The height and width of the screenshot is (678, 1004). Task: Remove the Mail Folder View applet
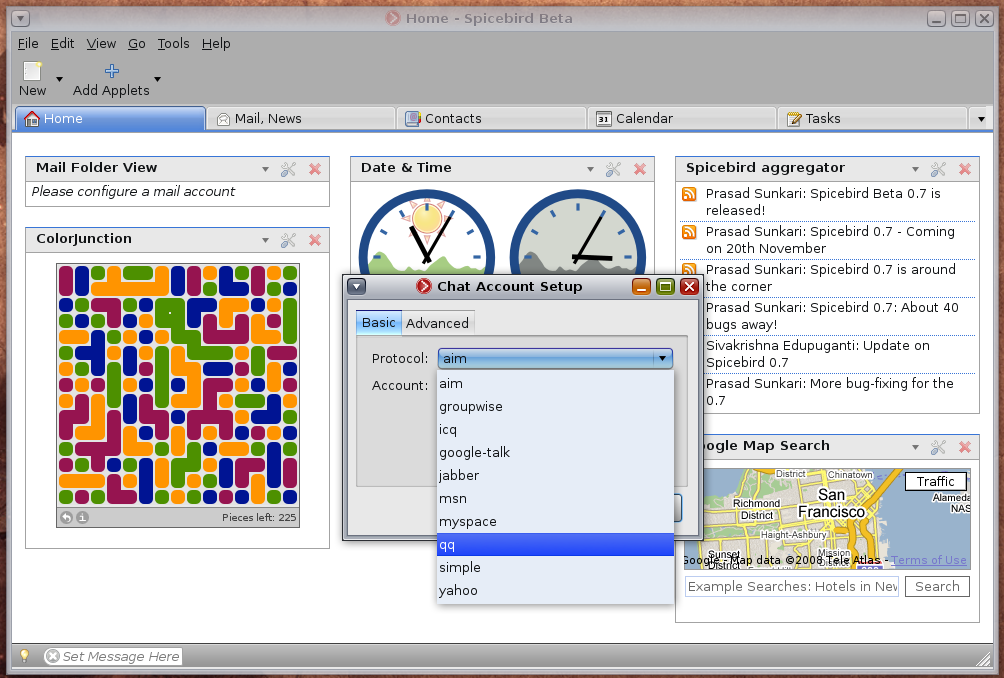(315, 169)
